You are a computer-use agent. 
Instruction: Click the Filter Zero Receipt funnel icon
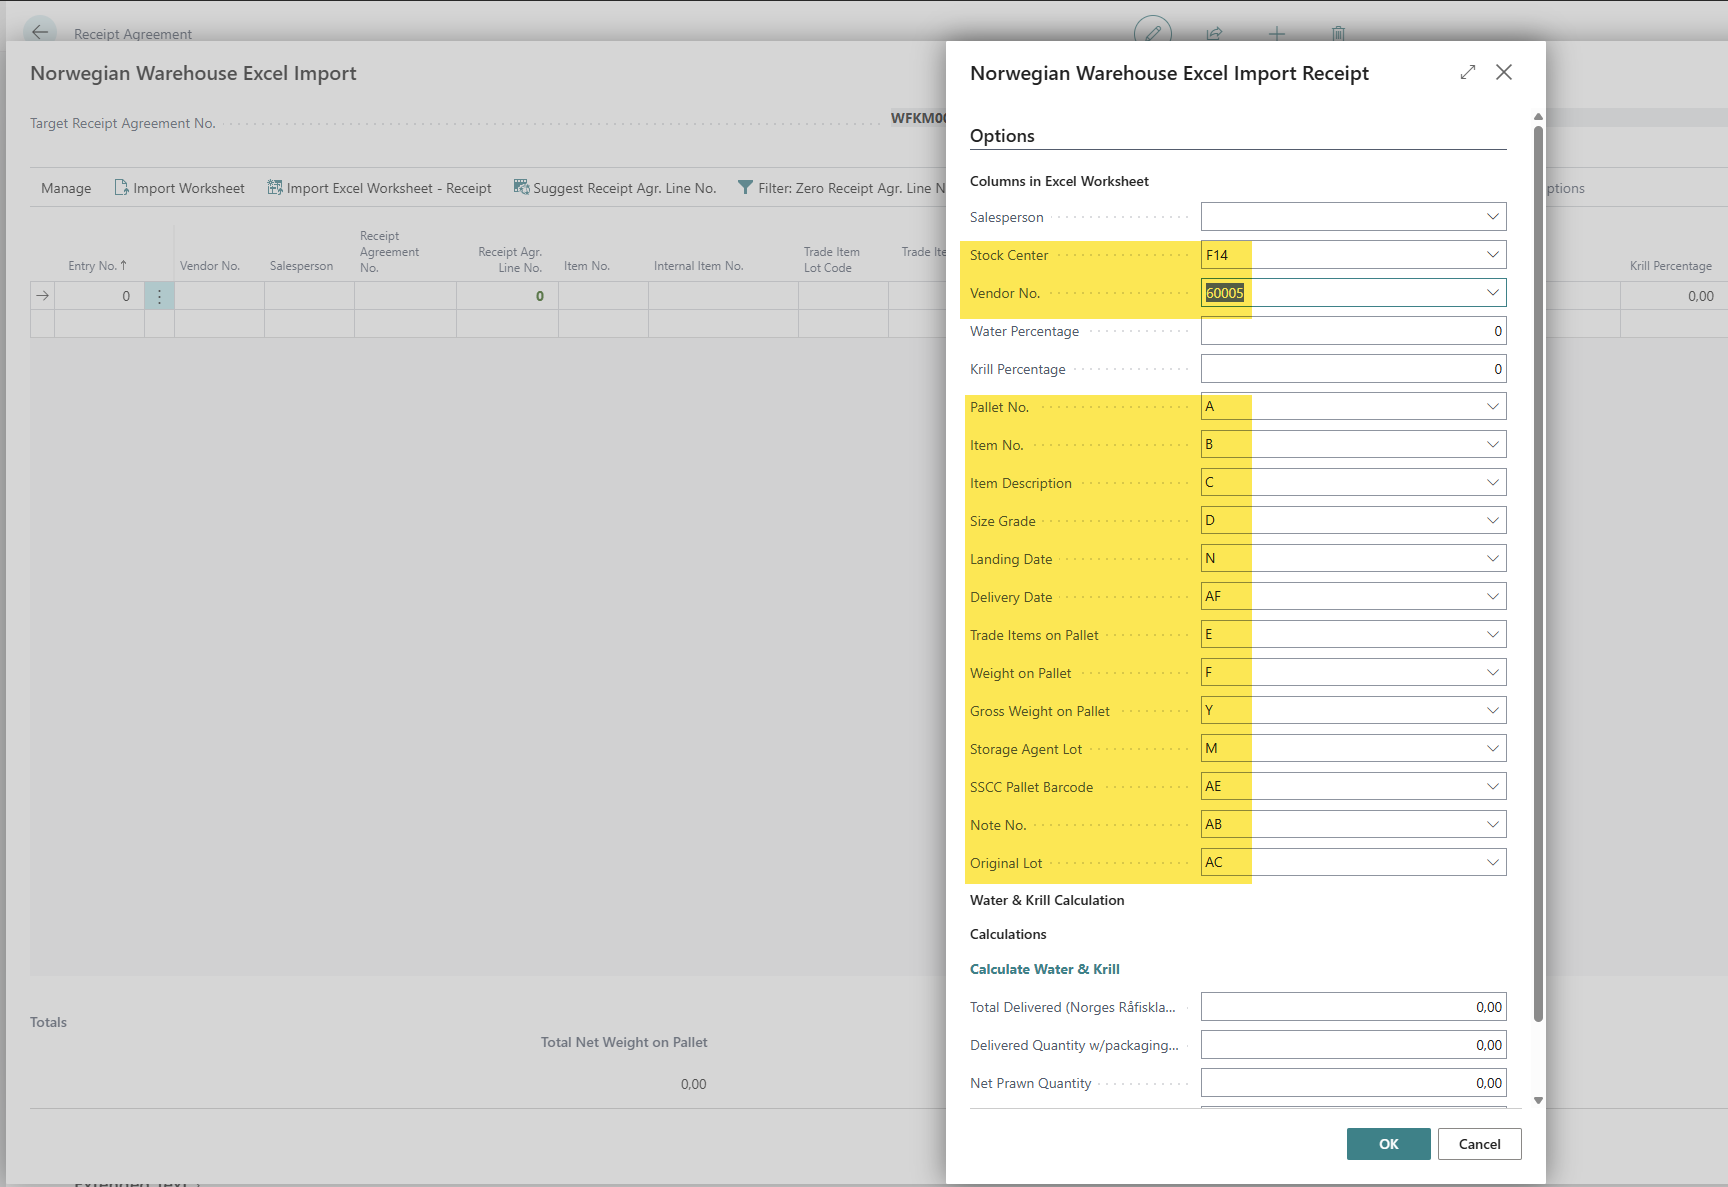click(x=745, y=188)
